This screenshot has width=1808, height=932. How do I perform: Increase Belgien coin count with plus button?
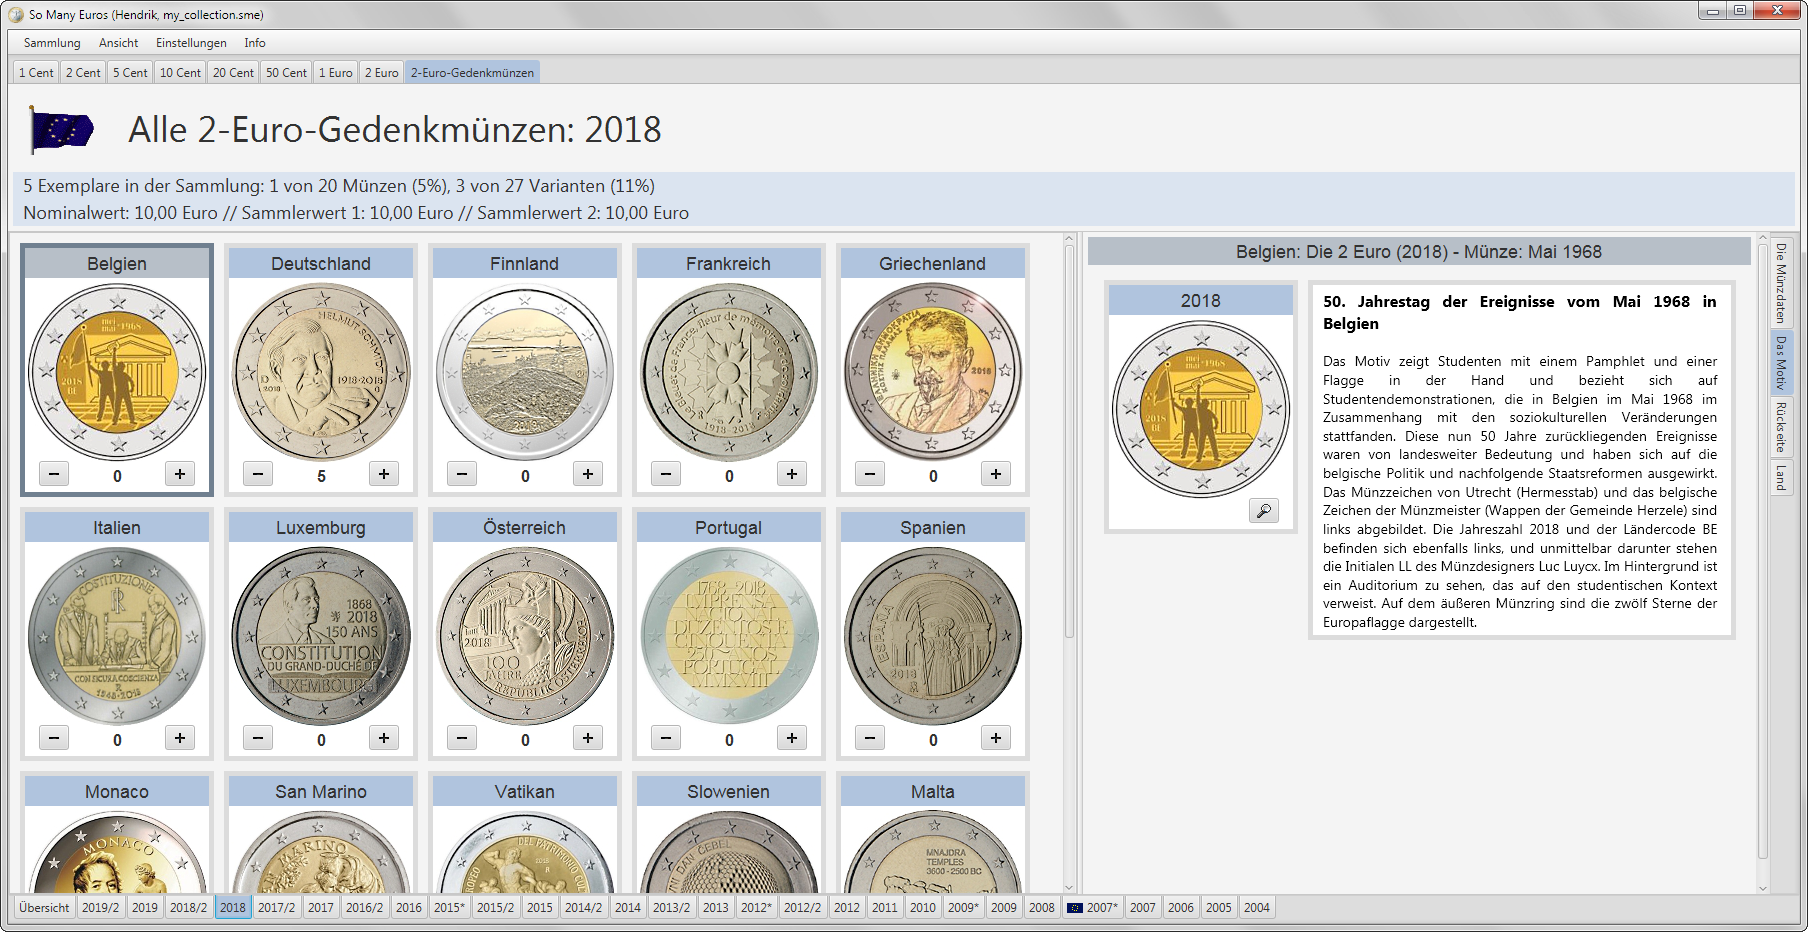coord(180,474)
